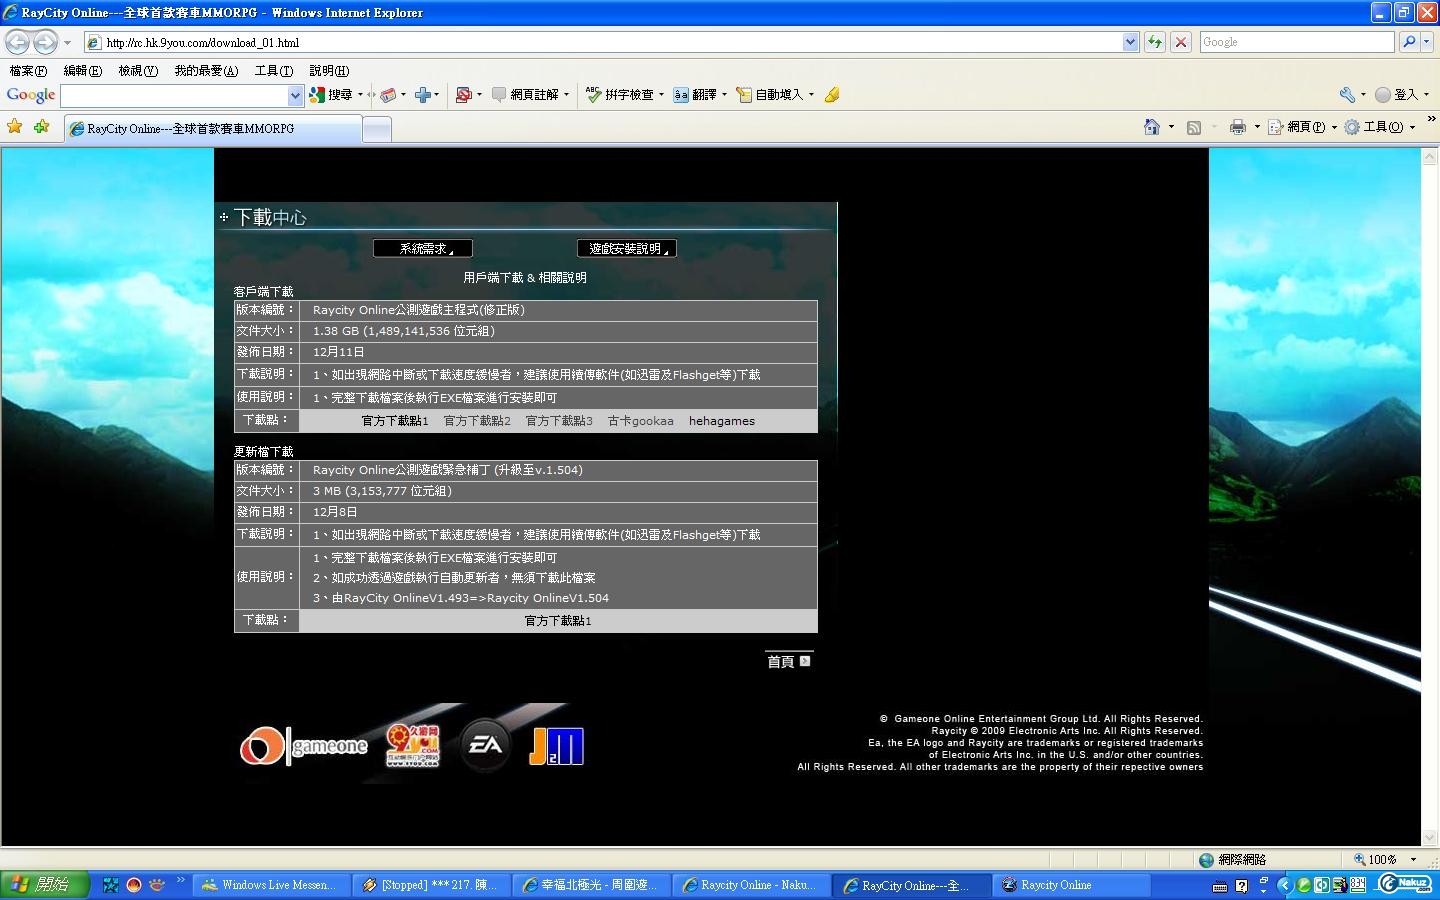
Task: Expand hidden tray icons blue arrow
Action: point(1284,885)
